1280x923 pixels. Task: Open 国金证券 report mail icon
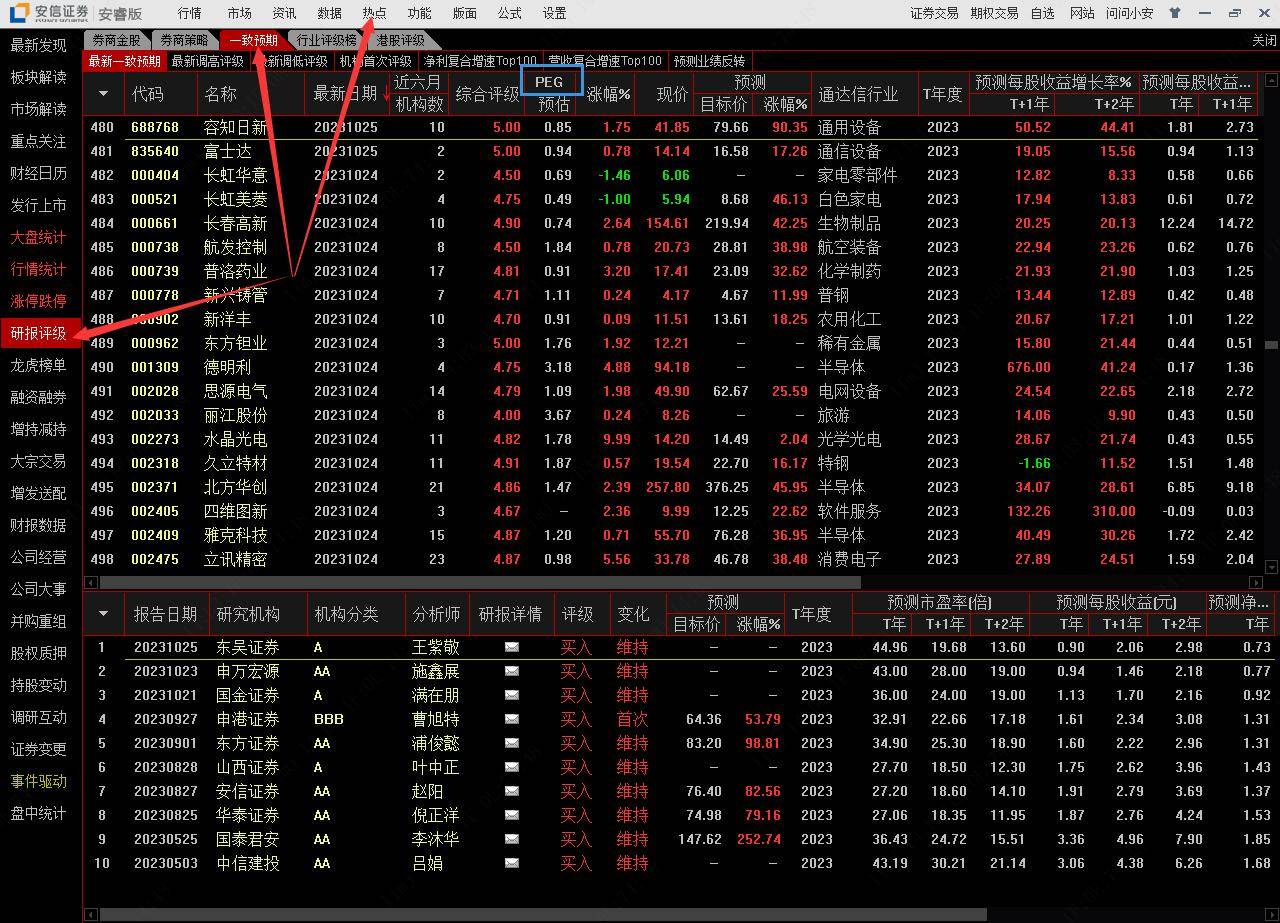coord(511,695)
